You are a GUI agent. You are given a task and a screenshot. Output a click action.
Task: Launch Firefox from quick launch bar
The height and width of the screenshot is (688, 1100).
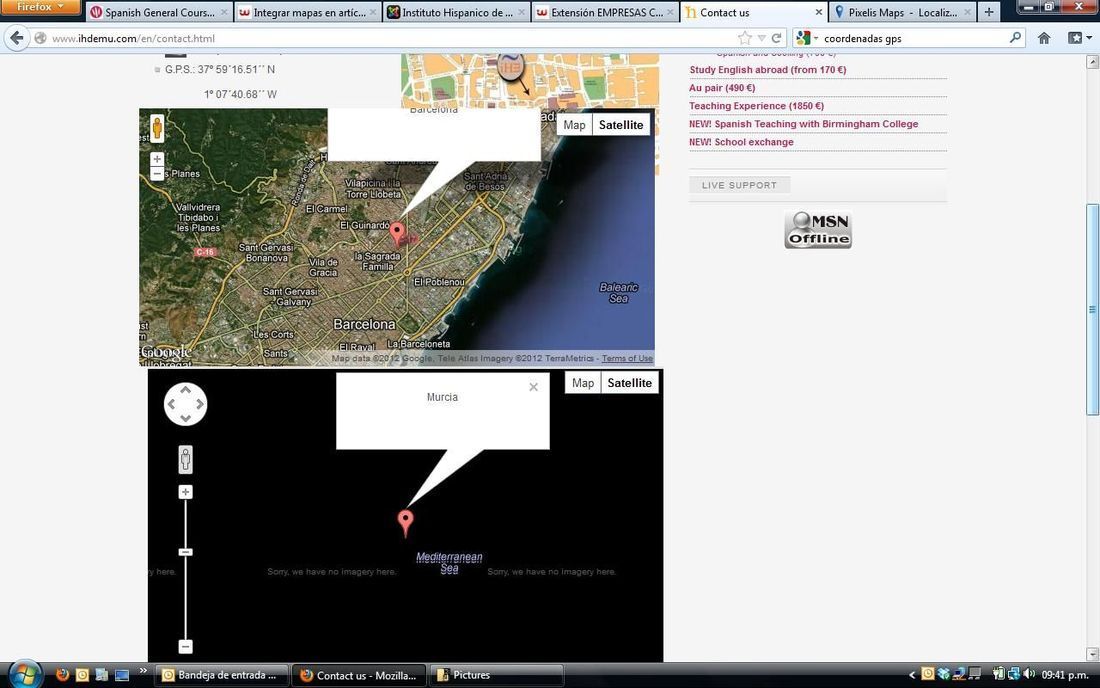click(x=62, y=675)
